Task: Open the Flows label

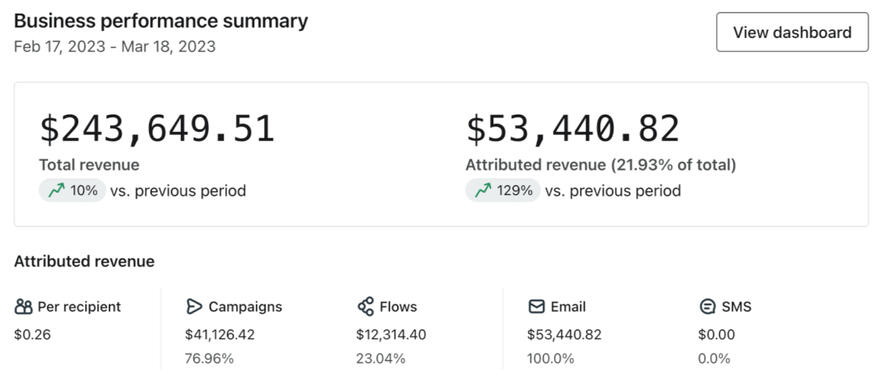Action: tap(398, 307)
